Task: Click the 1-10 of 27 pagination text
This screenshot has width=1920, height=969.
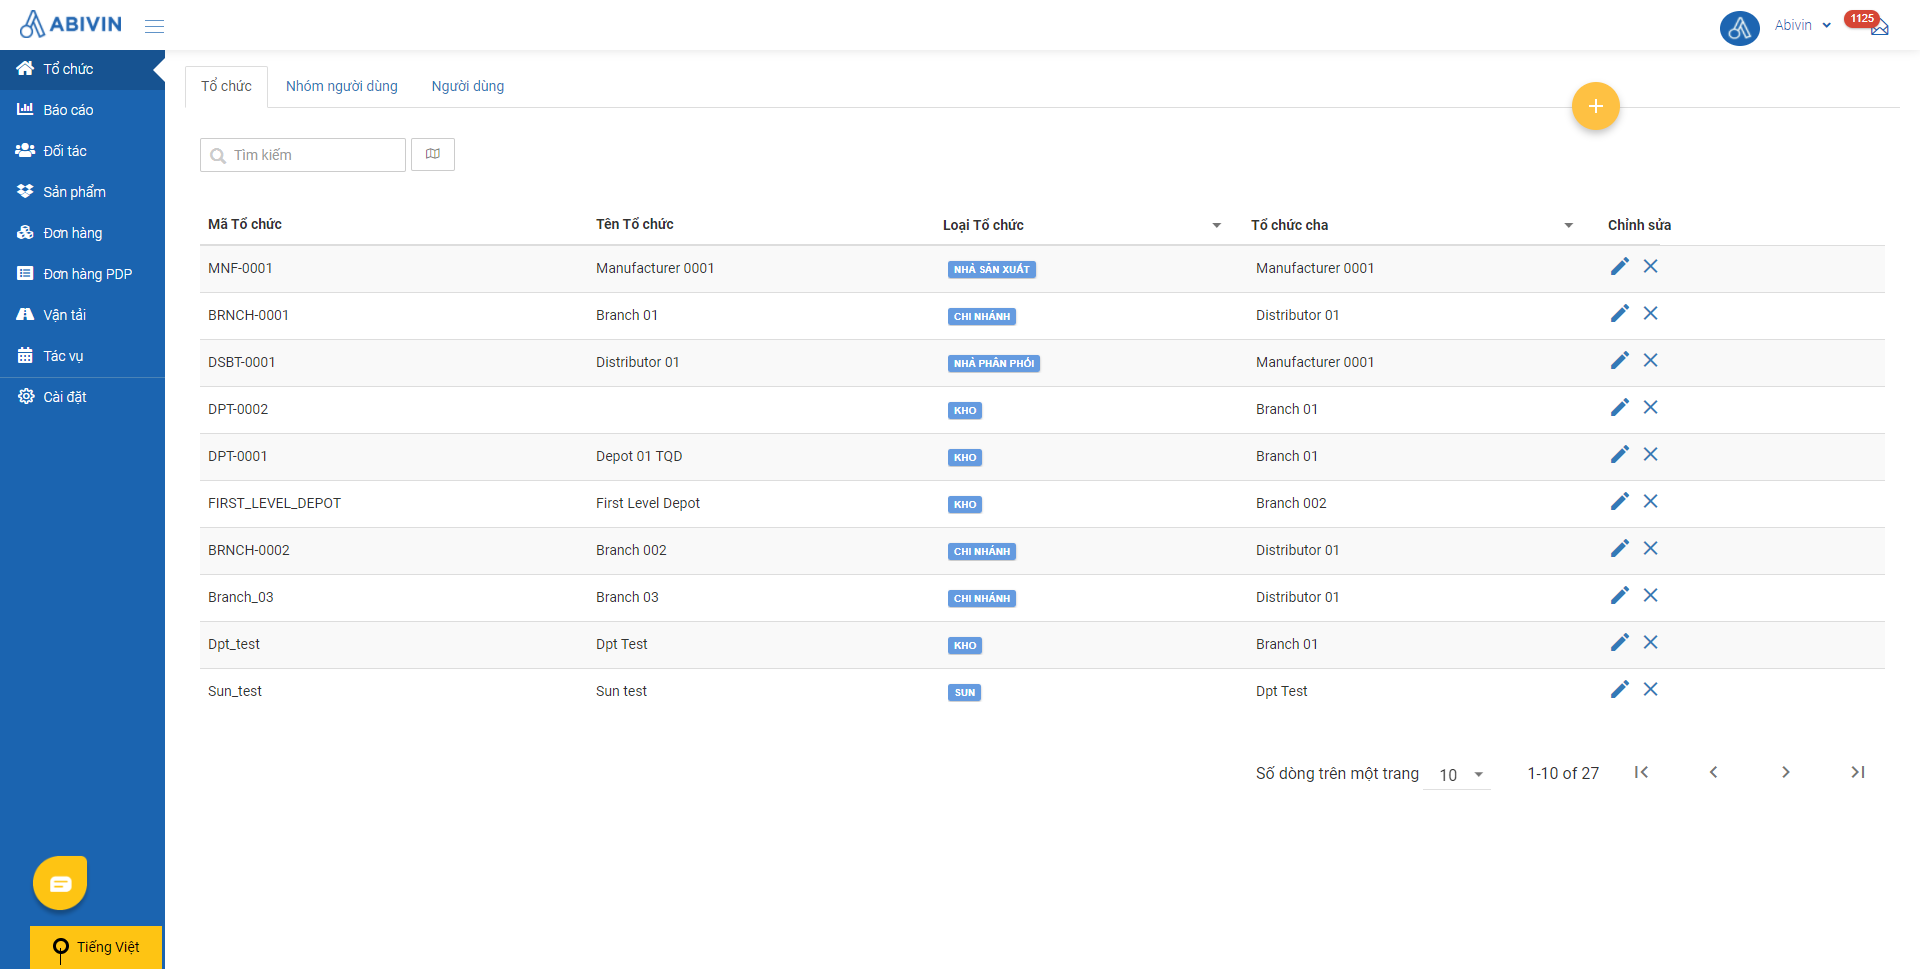Action: point(1563,773)
